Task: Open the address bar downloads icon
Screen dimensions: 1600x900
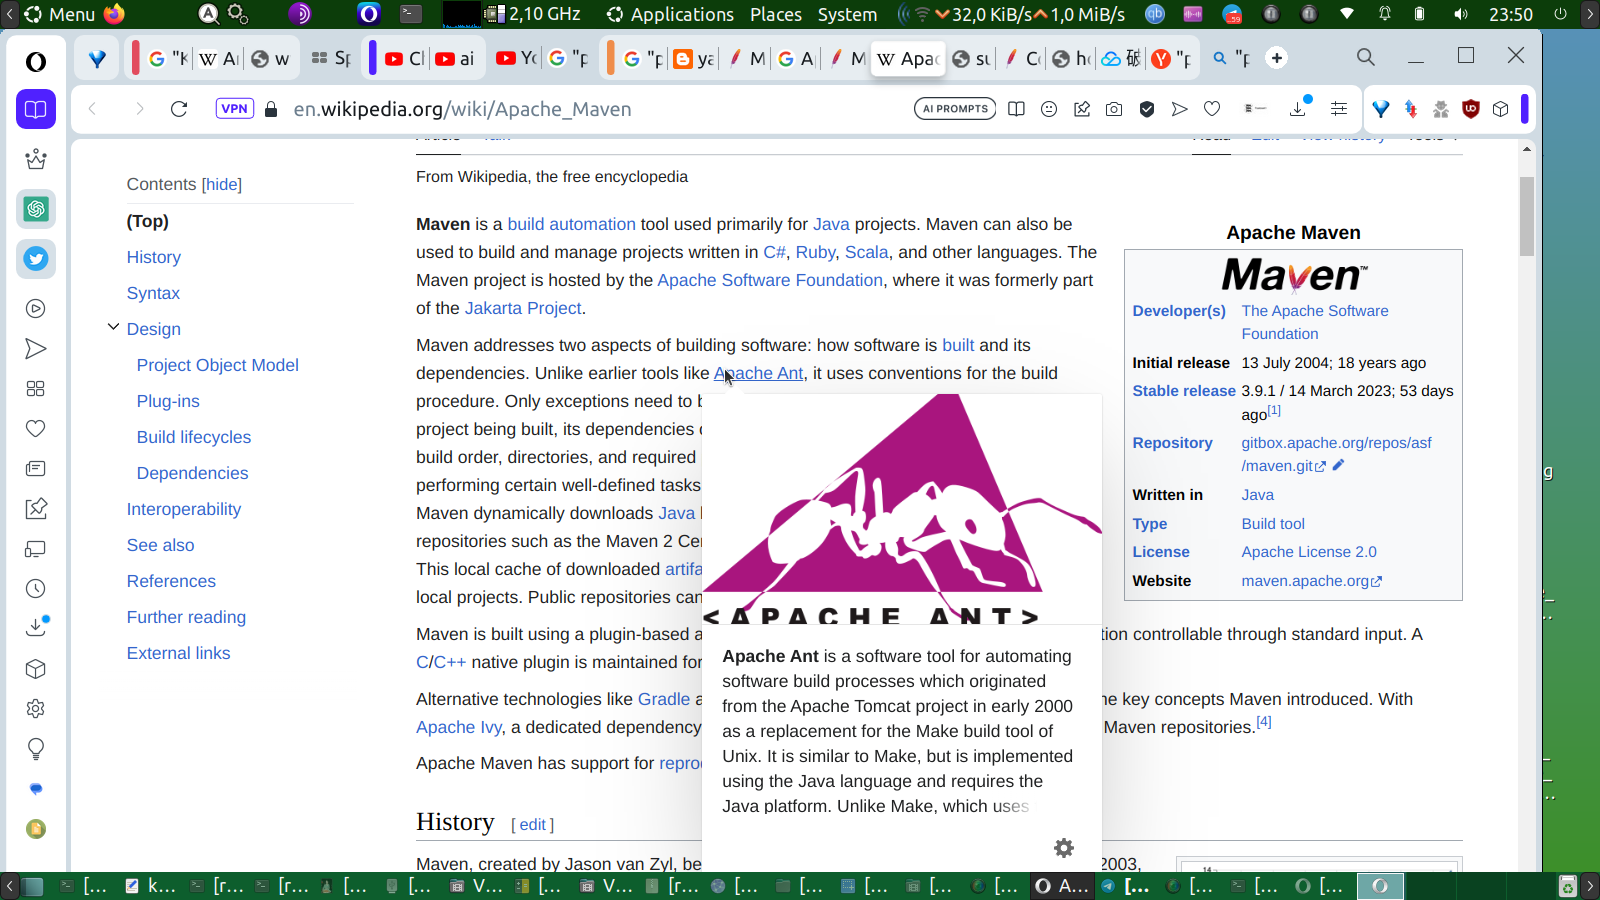Action: [x=1299, y=107]
